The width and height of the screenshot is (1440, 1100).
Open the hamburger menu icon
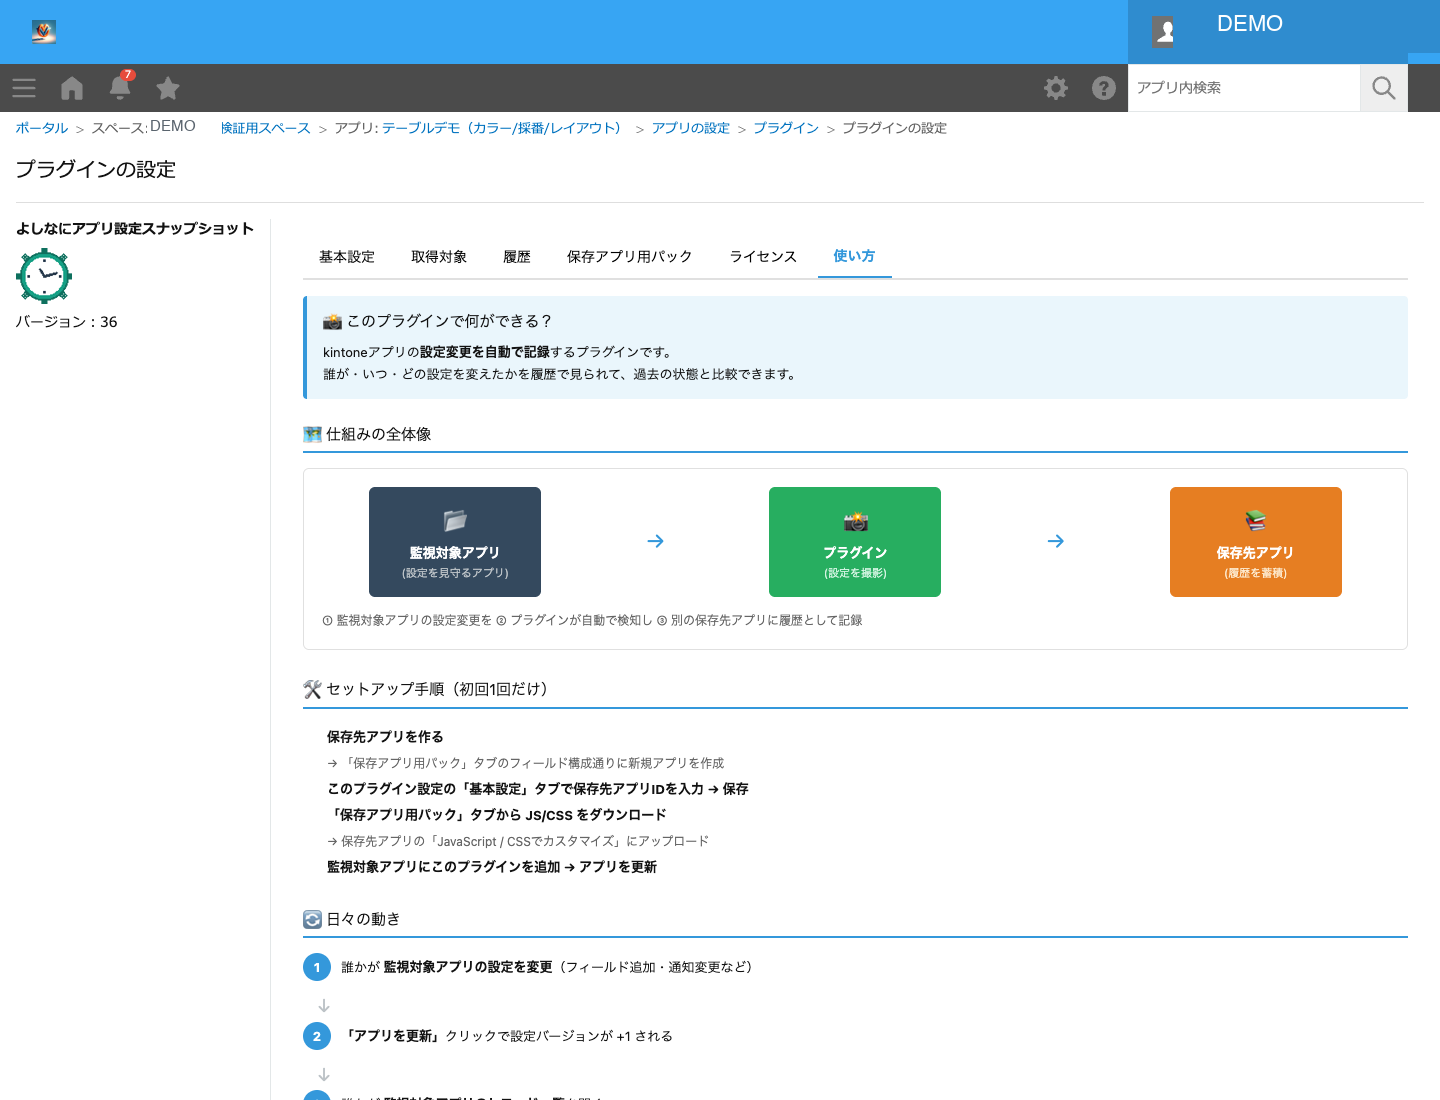point(24,88)
